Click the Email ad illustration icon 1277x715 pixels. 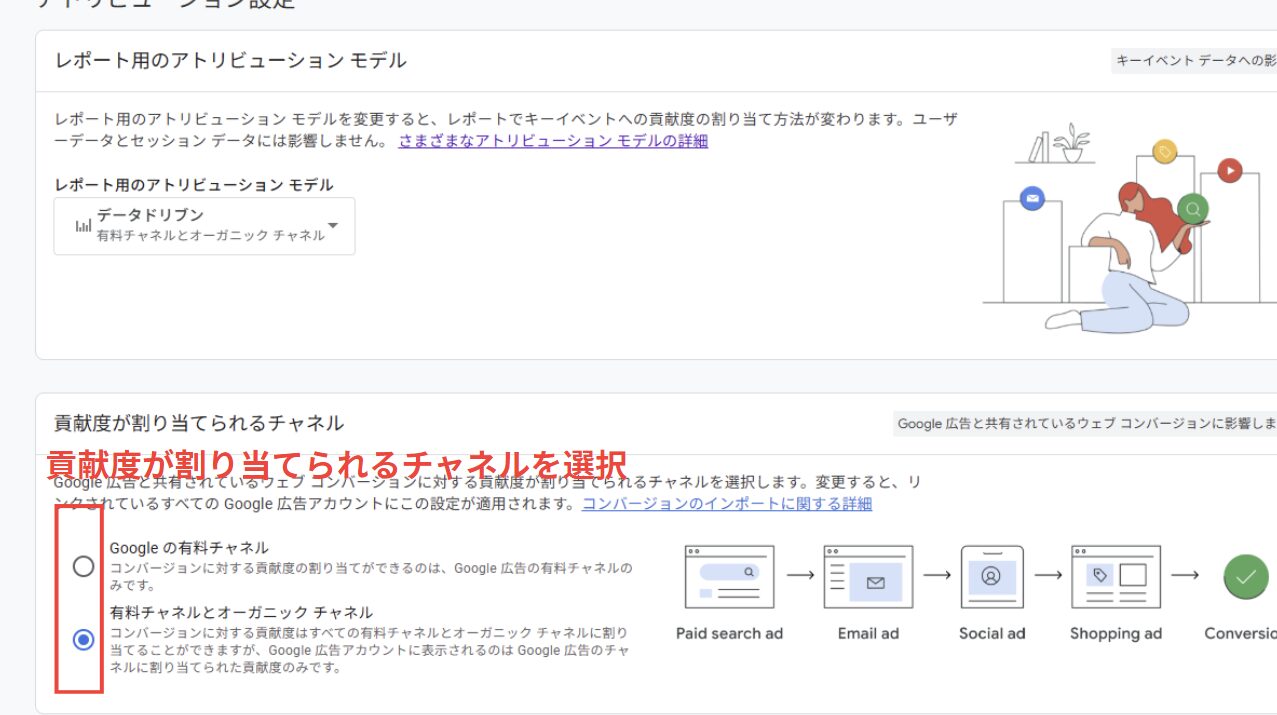click(x=868, y=577)
